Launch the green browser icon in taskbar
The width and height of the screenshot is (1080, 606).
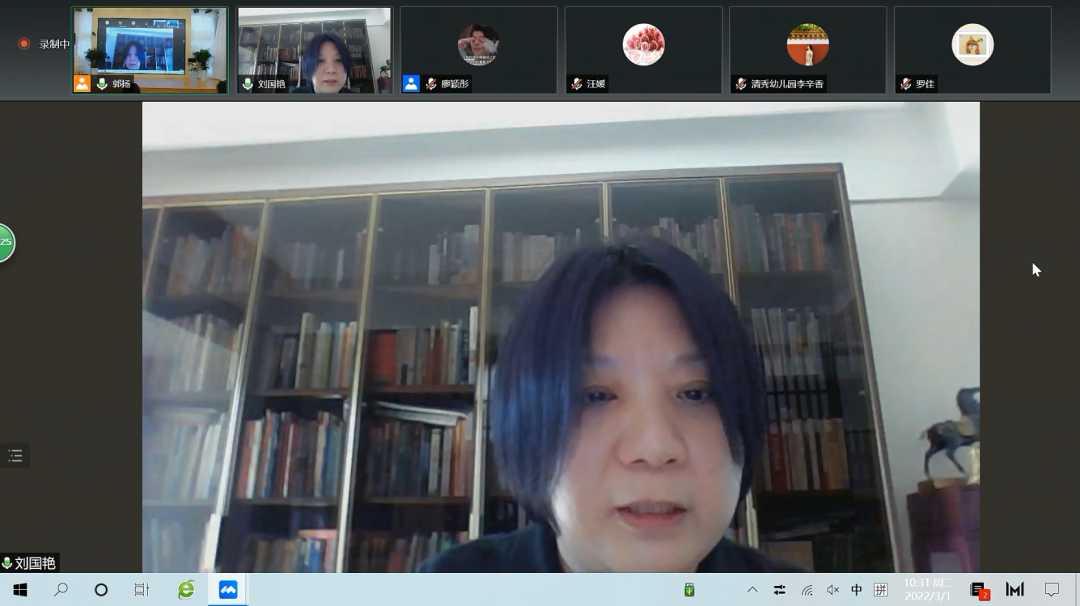(186, 590)
